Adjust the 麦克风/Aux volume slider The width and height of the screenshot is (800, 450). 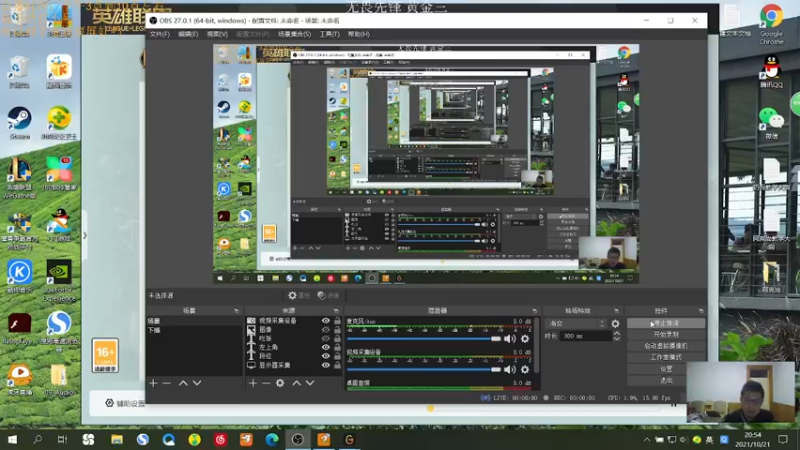pyautogui.click(x=424, y=339)
